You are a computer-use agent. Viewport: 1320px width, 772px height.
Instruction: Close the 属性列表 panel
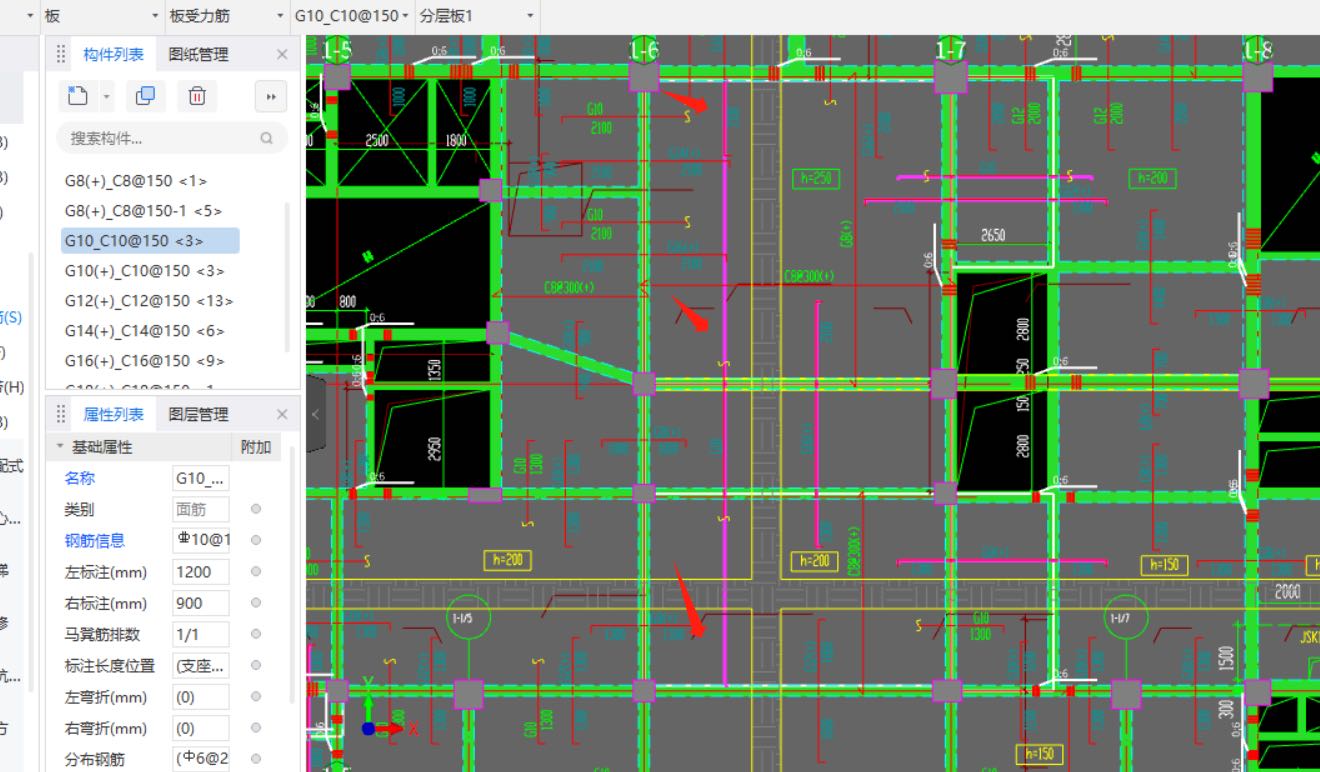pos(282,414)
